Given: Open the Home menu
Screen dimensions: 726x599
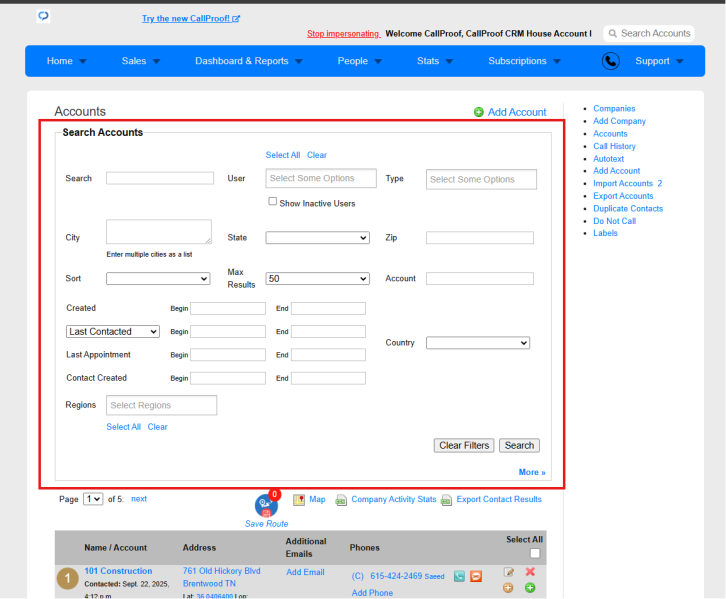Looking at the screenshot, I should 67,61.
